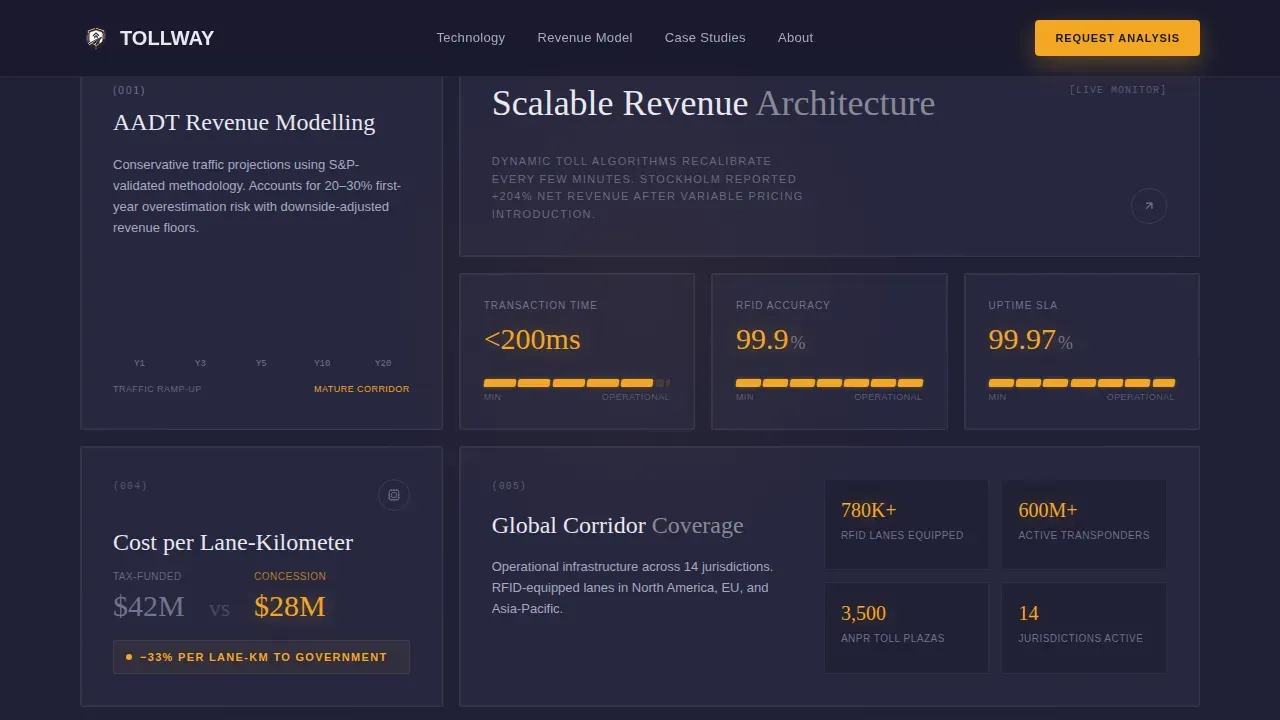Click the [LIVE MONITOR] label

[x=1118, y=90]
